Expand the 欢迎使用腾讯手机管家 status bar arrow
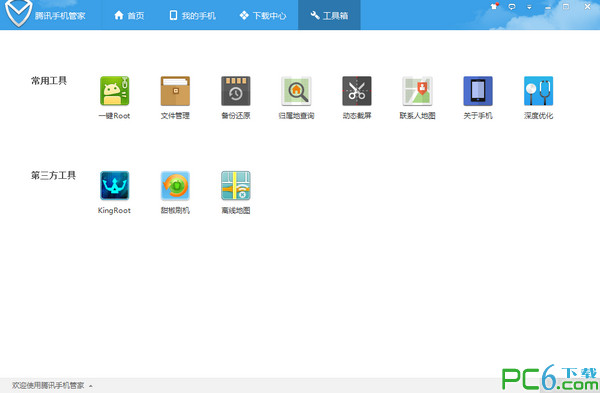This screenshot has height=393, width=600. (x=91, y=386)
